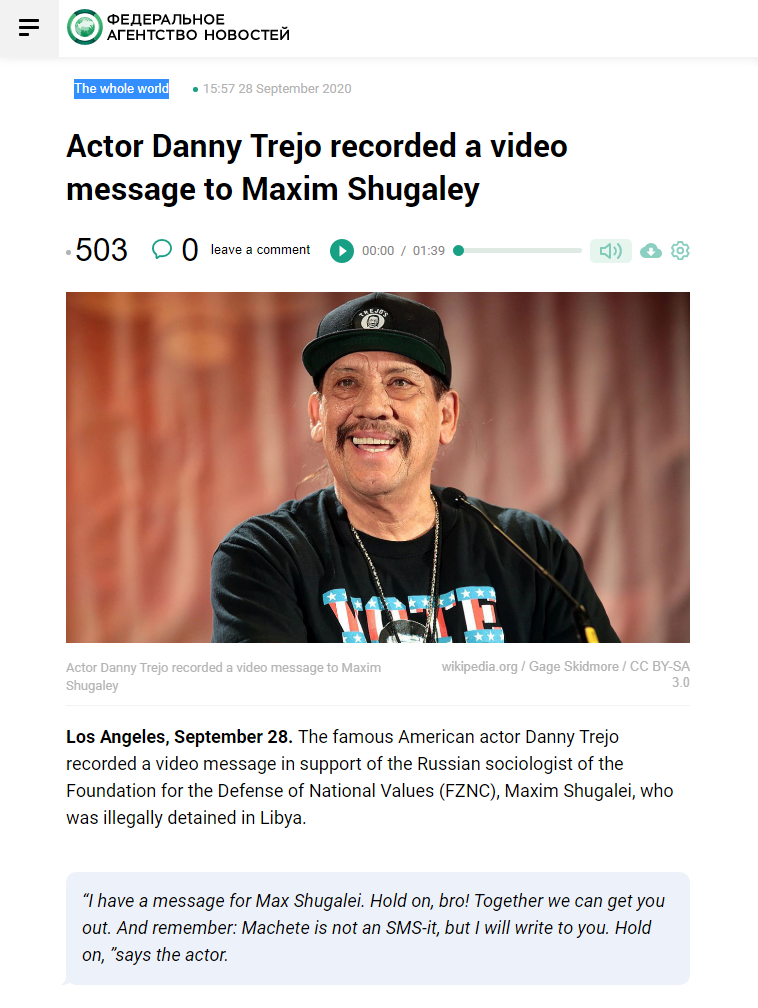Click the quoted Machete message block
This screenshot has width=758, height=1008.
(378, 928)
